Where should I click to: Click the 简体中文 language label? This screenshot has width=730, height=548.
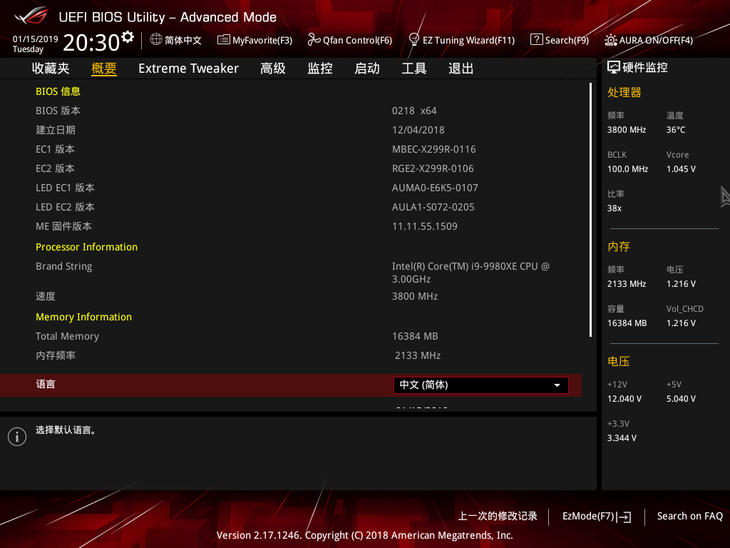tap(183, 40)
